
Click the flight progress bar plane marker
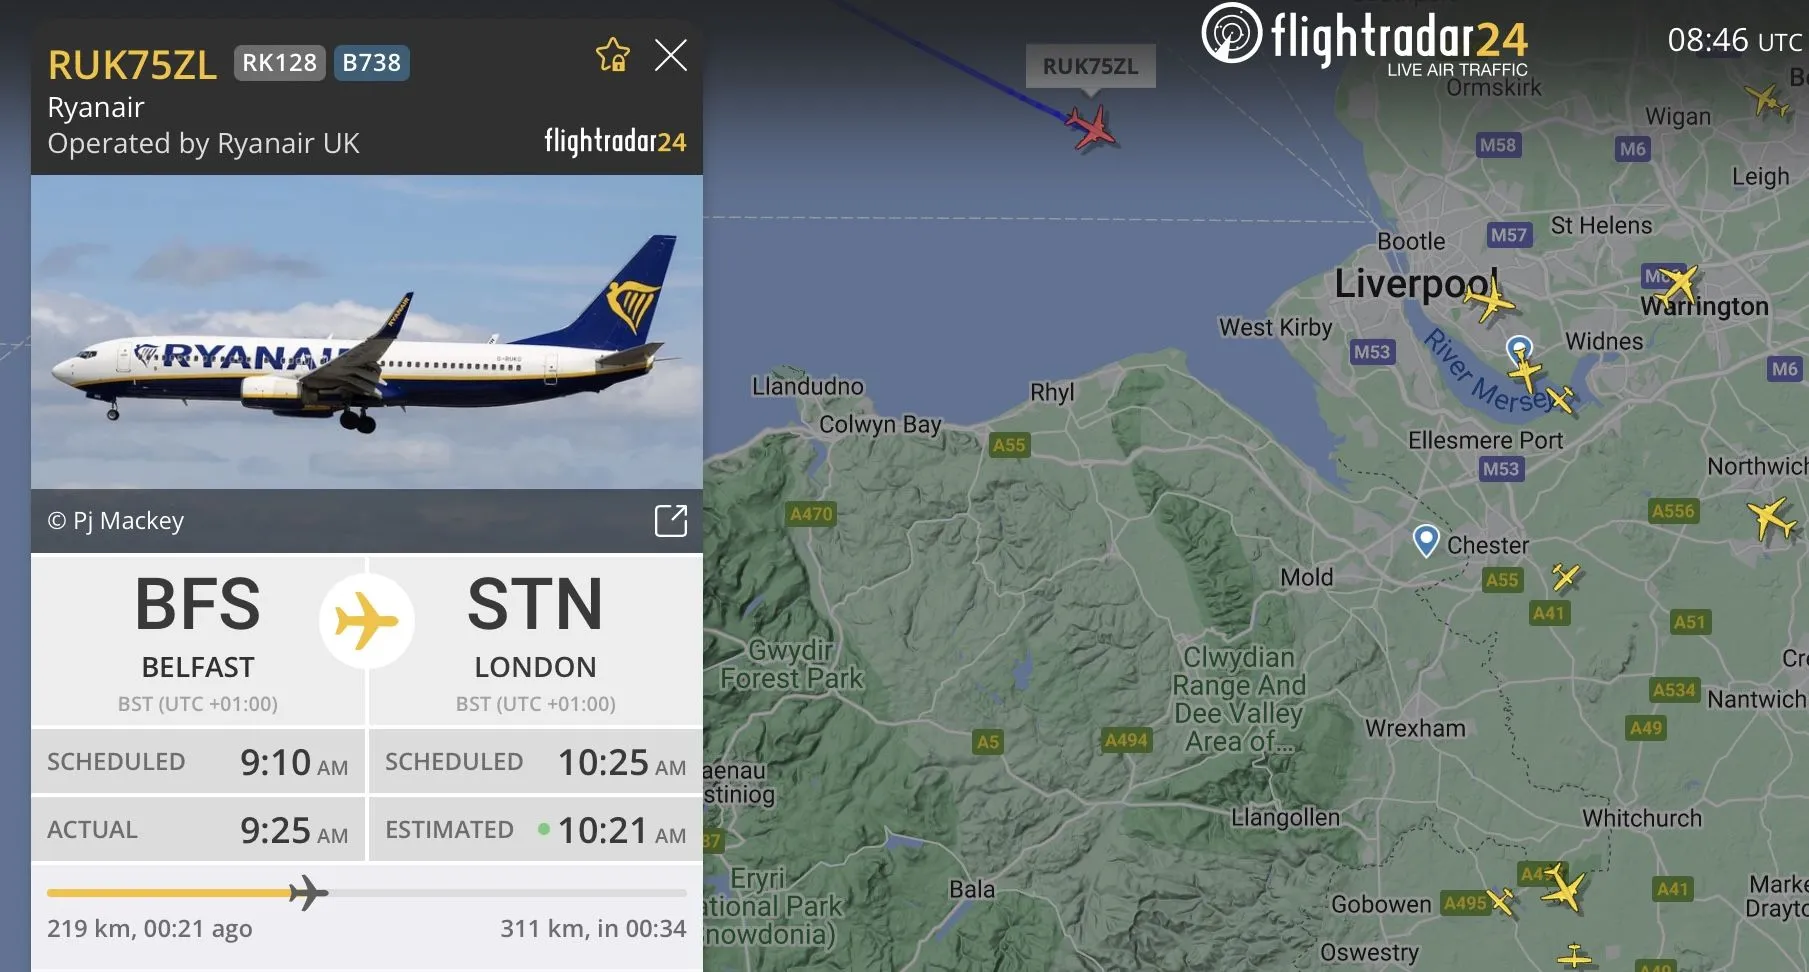pos(308,892)
